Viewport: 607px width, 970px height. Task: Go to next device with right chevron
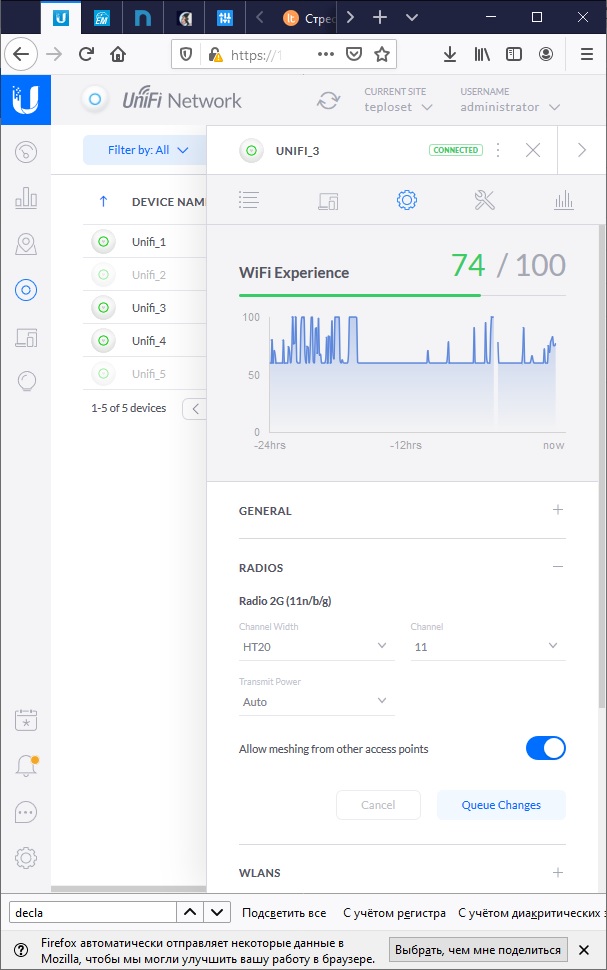tap(582, 150)
